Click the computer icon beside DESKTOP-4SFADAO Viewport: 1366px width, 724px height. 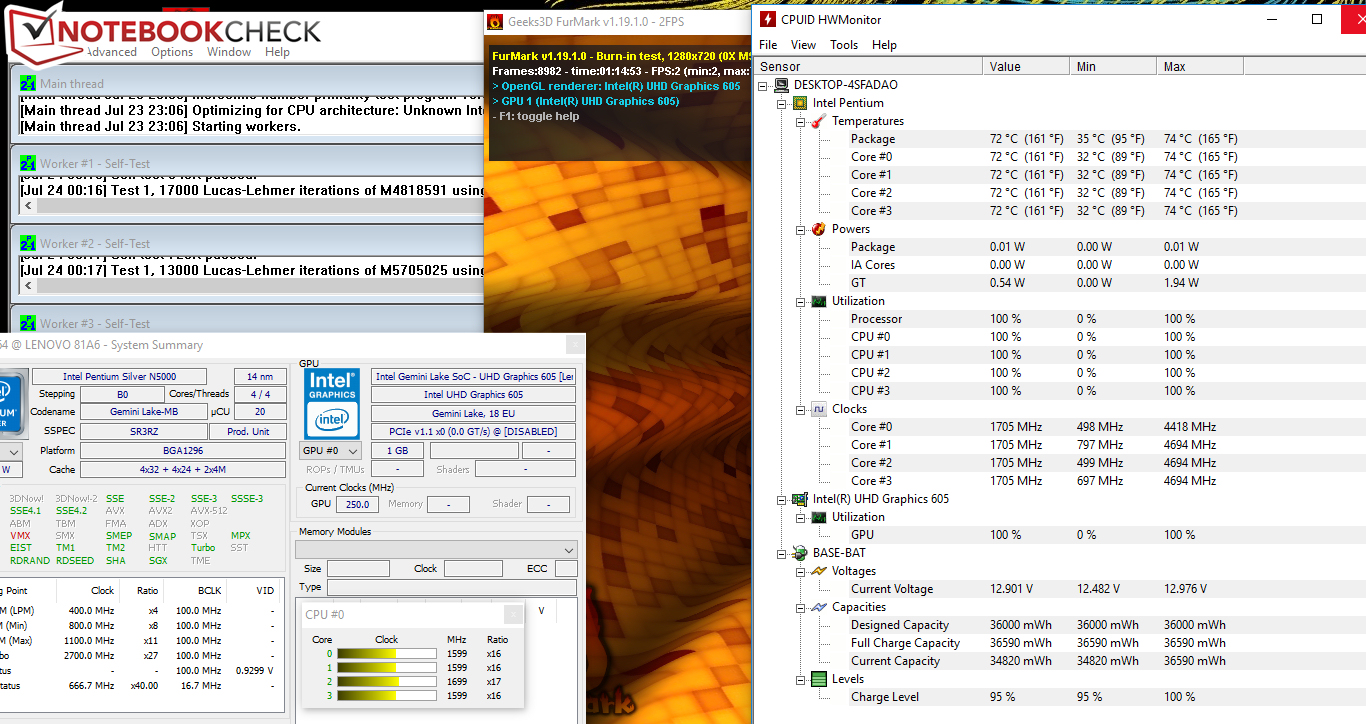point(782,85)
